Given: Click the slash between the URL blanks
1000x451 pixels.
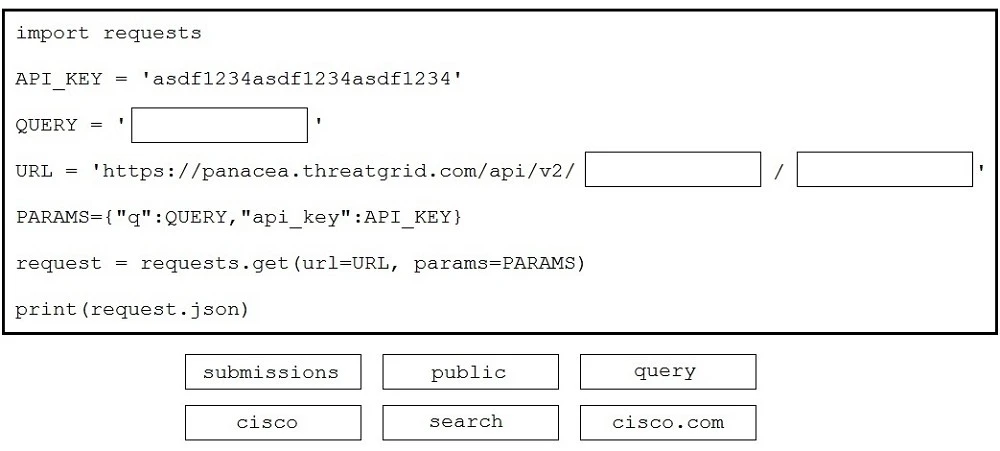Looking at the screenshot, I should [x=779, y=171].
